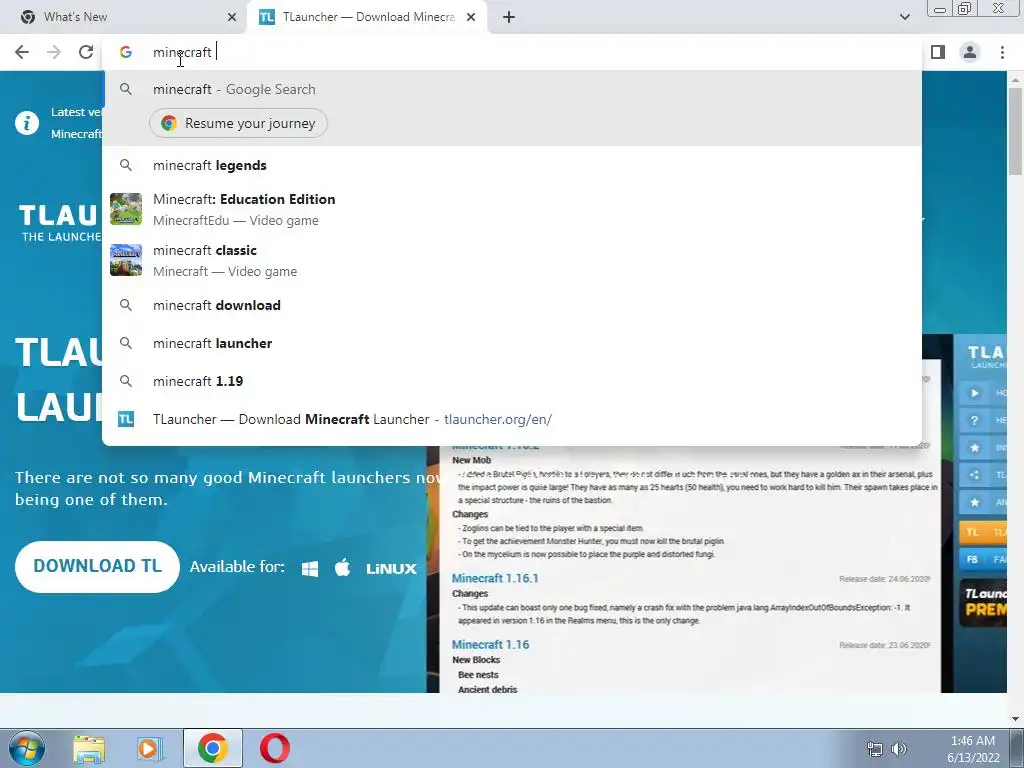Click the DOWNLOAD TL button
The width and height of the screenshot is (1024, 768).
click(97, 566)
